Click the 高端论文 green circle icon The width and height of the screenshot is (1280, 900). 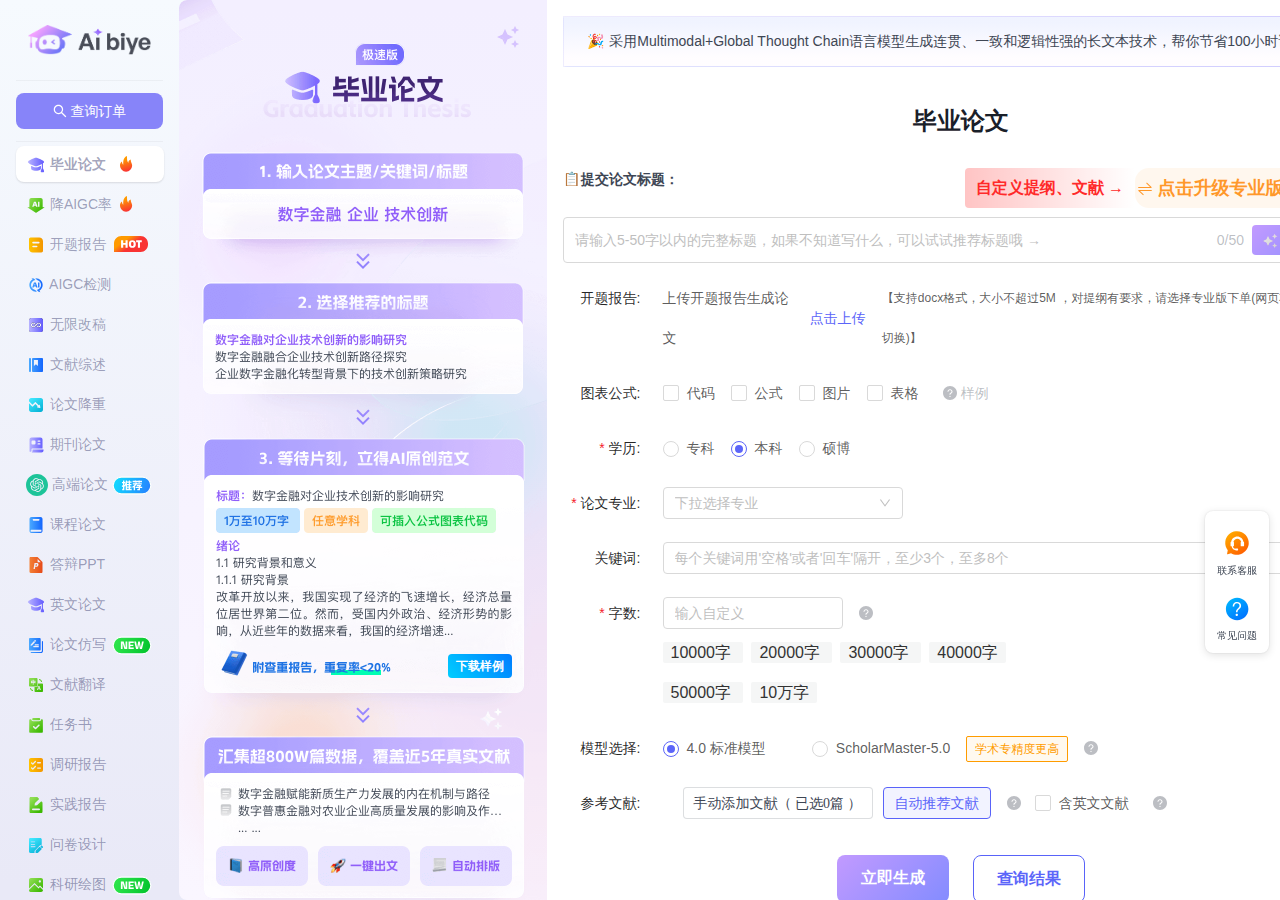click(37, 484)
